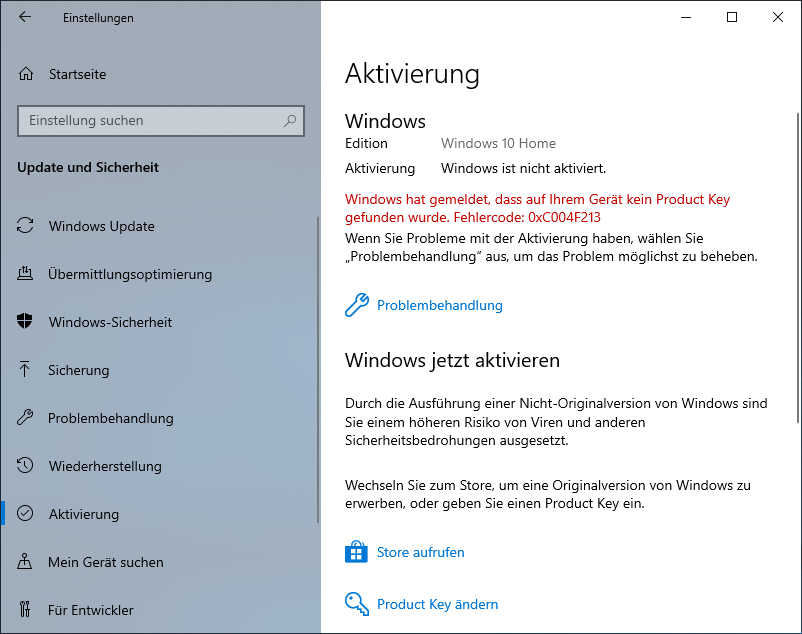Click the Windows-Sicherheit shield icon
This screenshot has width=802, height=634.
pyautogui.click(x=25, y=321)
